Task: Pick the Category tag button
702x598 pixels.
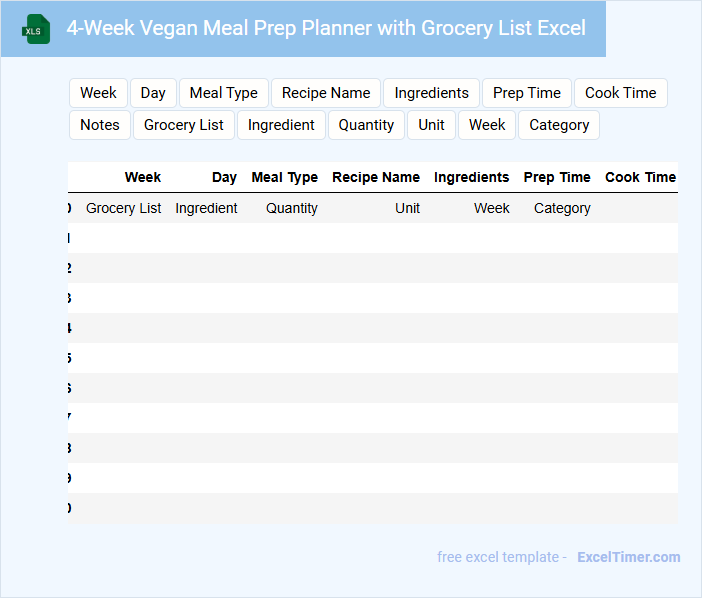Action: tap(559, 125)
